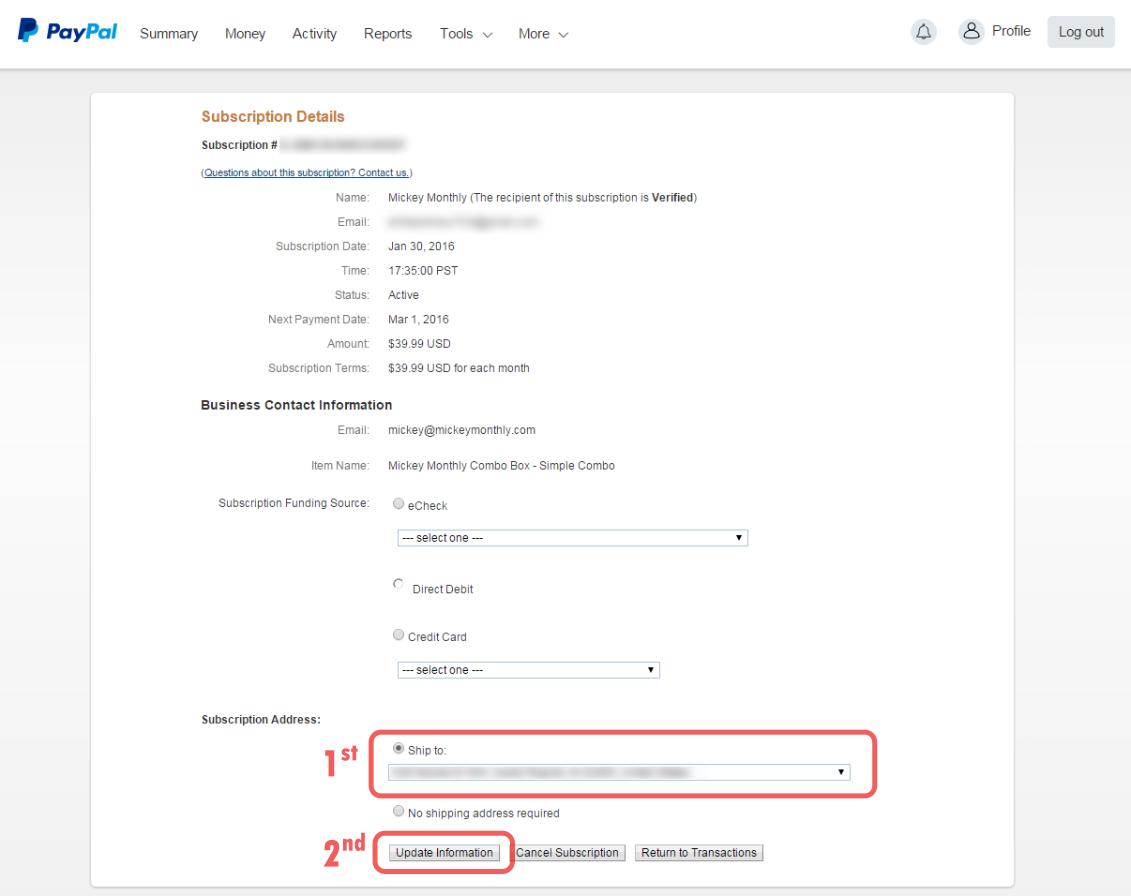Expand the Ship to address dropdown
Viewport: 1131px width, 896px height.
click(x=619, y=773)
